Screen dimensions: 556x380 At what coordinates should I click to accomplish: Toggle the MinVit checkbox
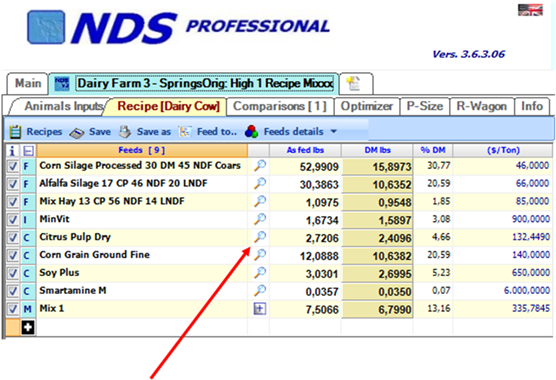pos(13,219)
